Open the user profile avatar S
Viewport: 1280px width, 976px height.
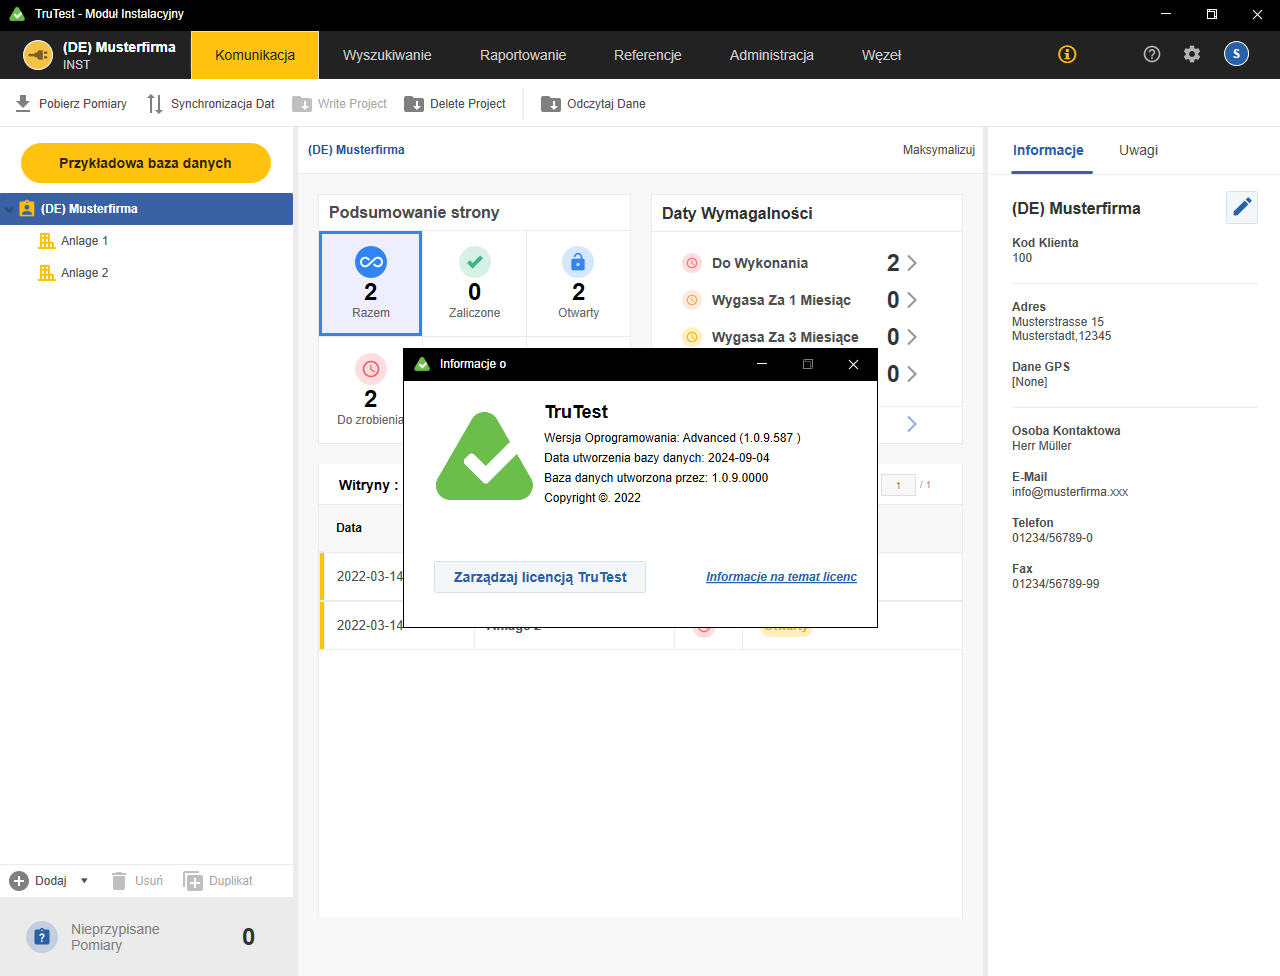(x=1236, y=54)
